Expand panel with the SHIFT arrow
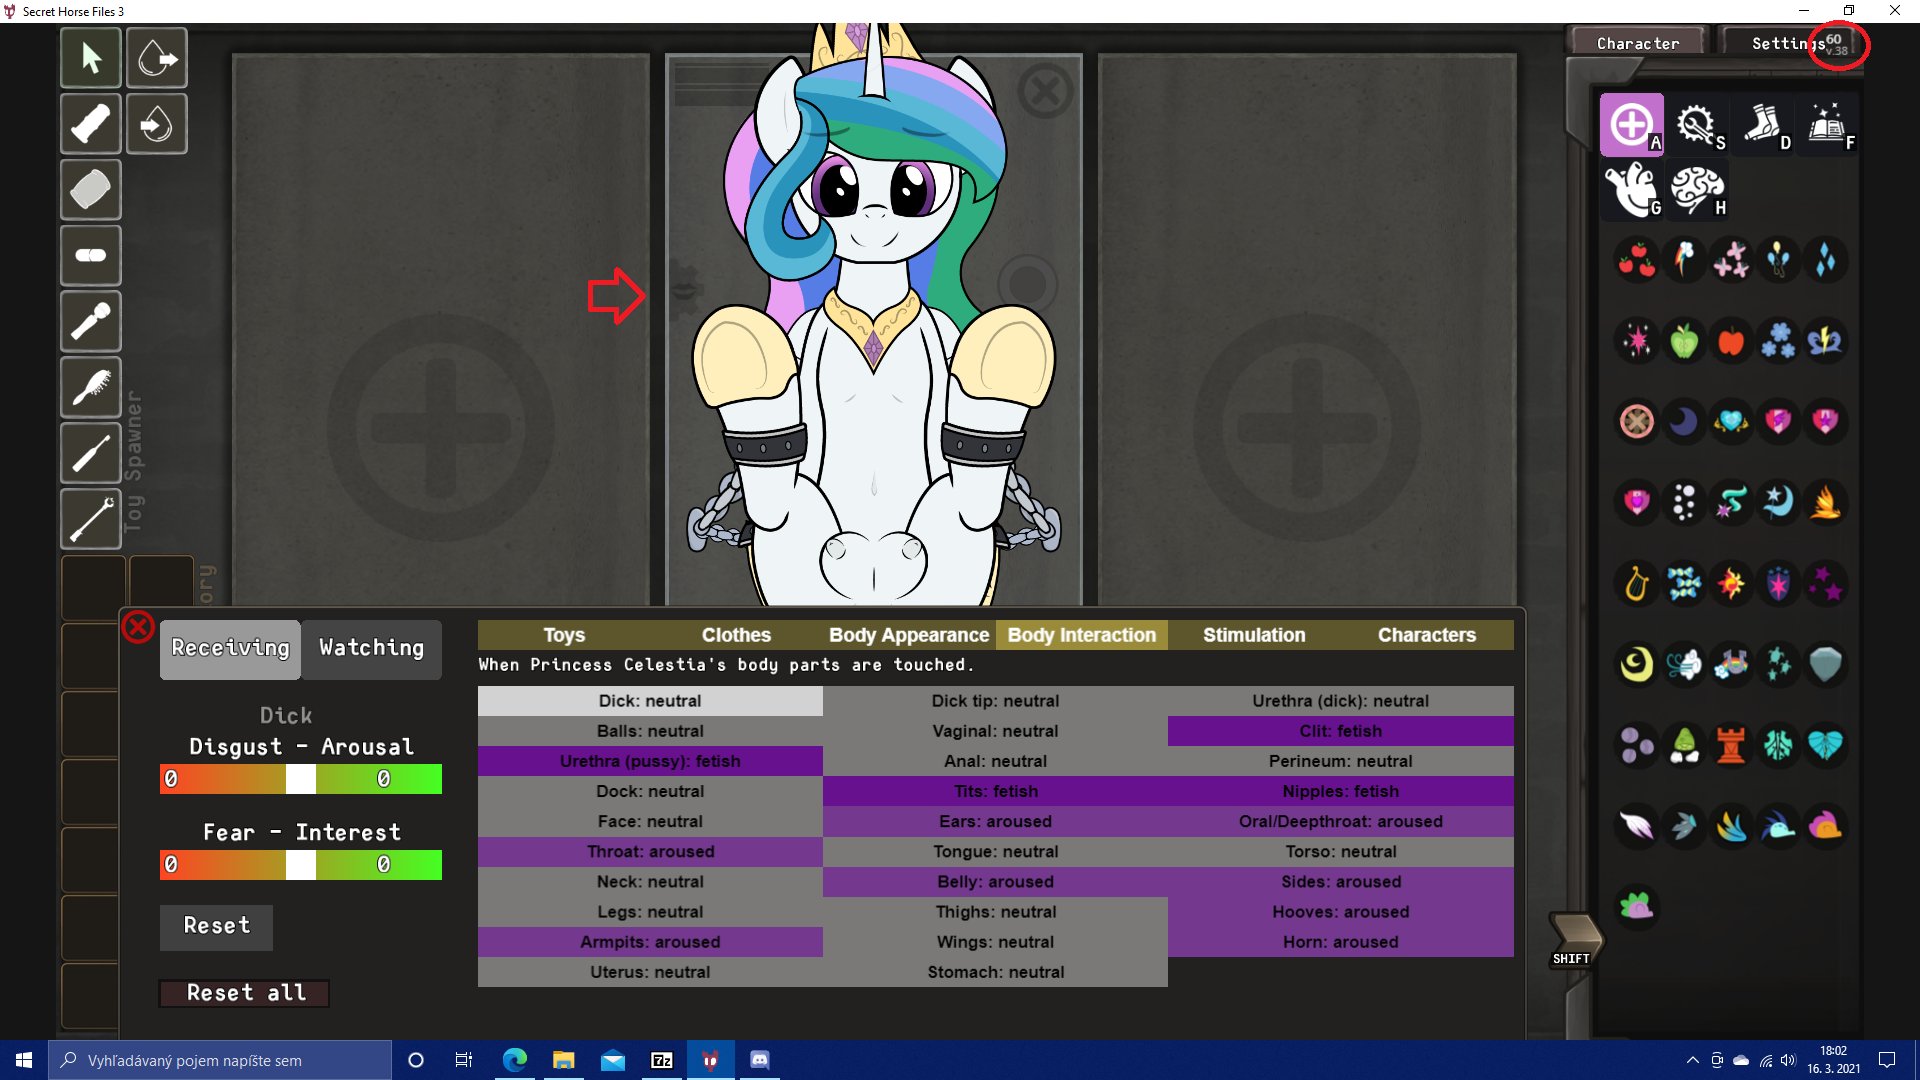Viewport: 1920px width, 1080px height. (x=1575, y=938)
